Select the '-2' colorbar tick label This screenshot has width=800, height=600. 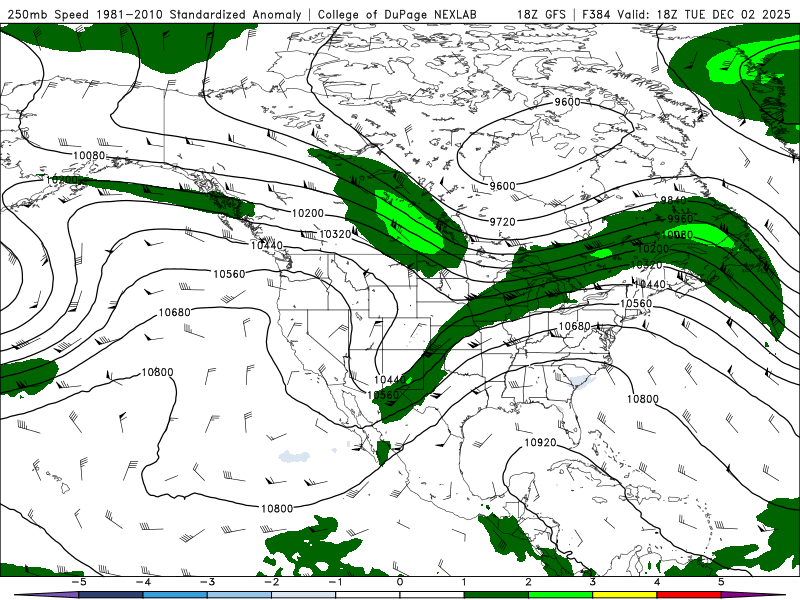coord(271,582)
